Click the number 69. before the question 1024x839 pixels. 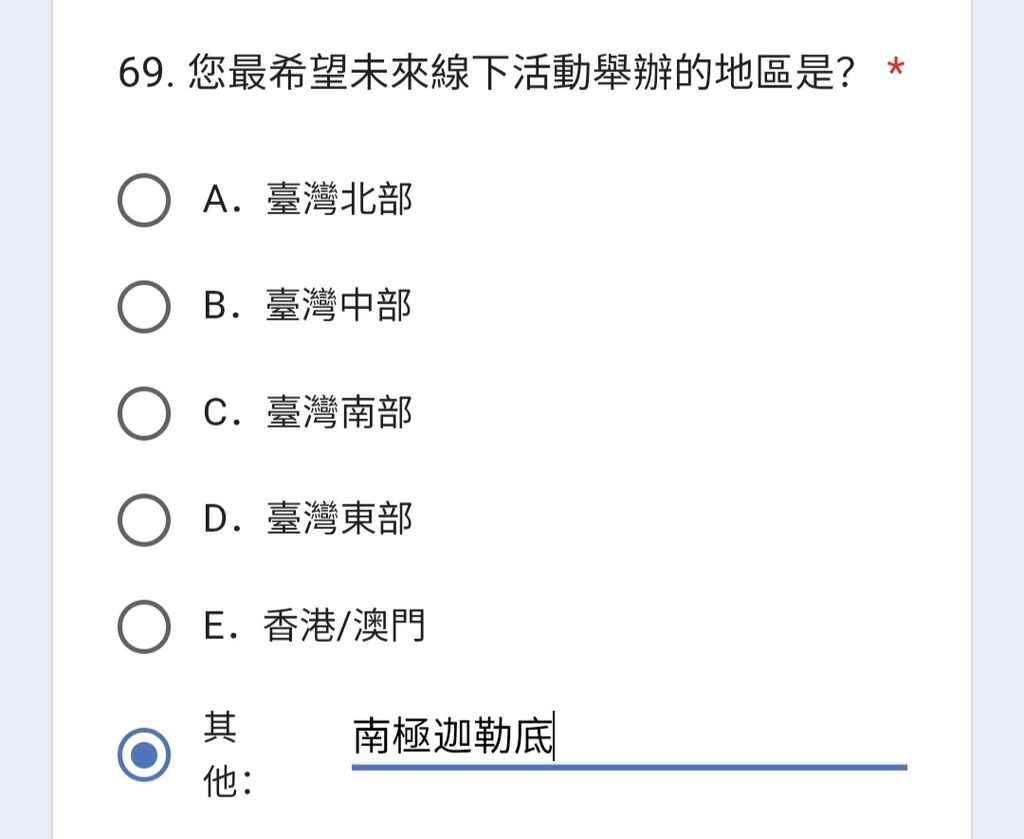tap(147, 72)
